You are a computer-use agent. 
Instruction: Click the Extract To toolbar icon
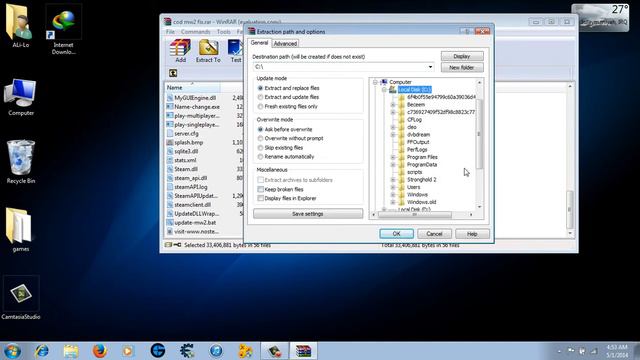(x=208, y=51)
